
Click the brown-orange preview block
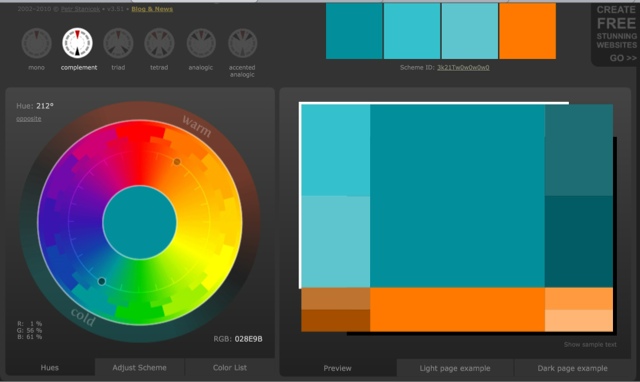[336, 299]
